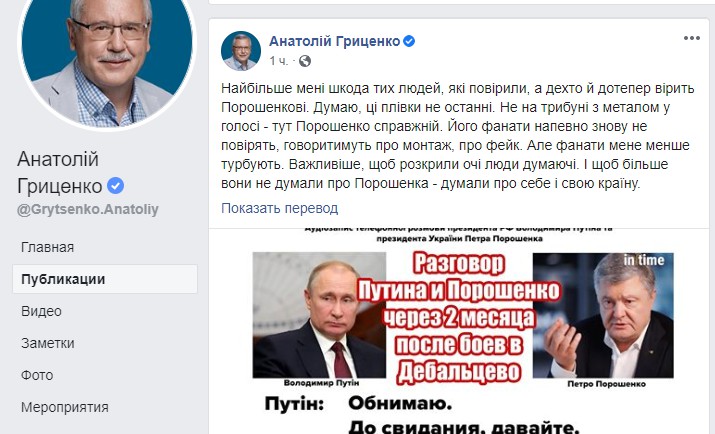Click the author name Анатолій Гриценко in the post
715x434 pixels.
pos(335,41)
